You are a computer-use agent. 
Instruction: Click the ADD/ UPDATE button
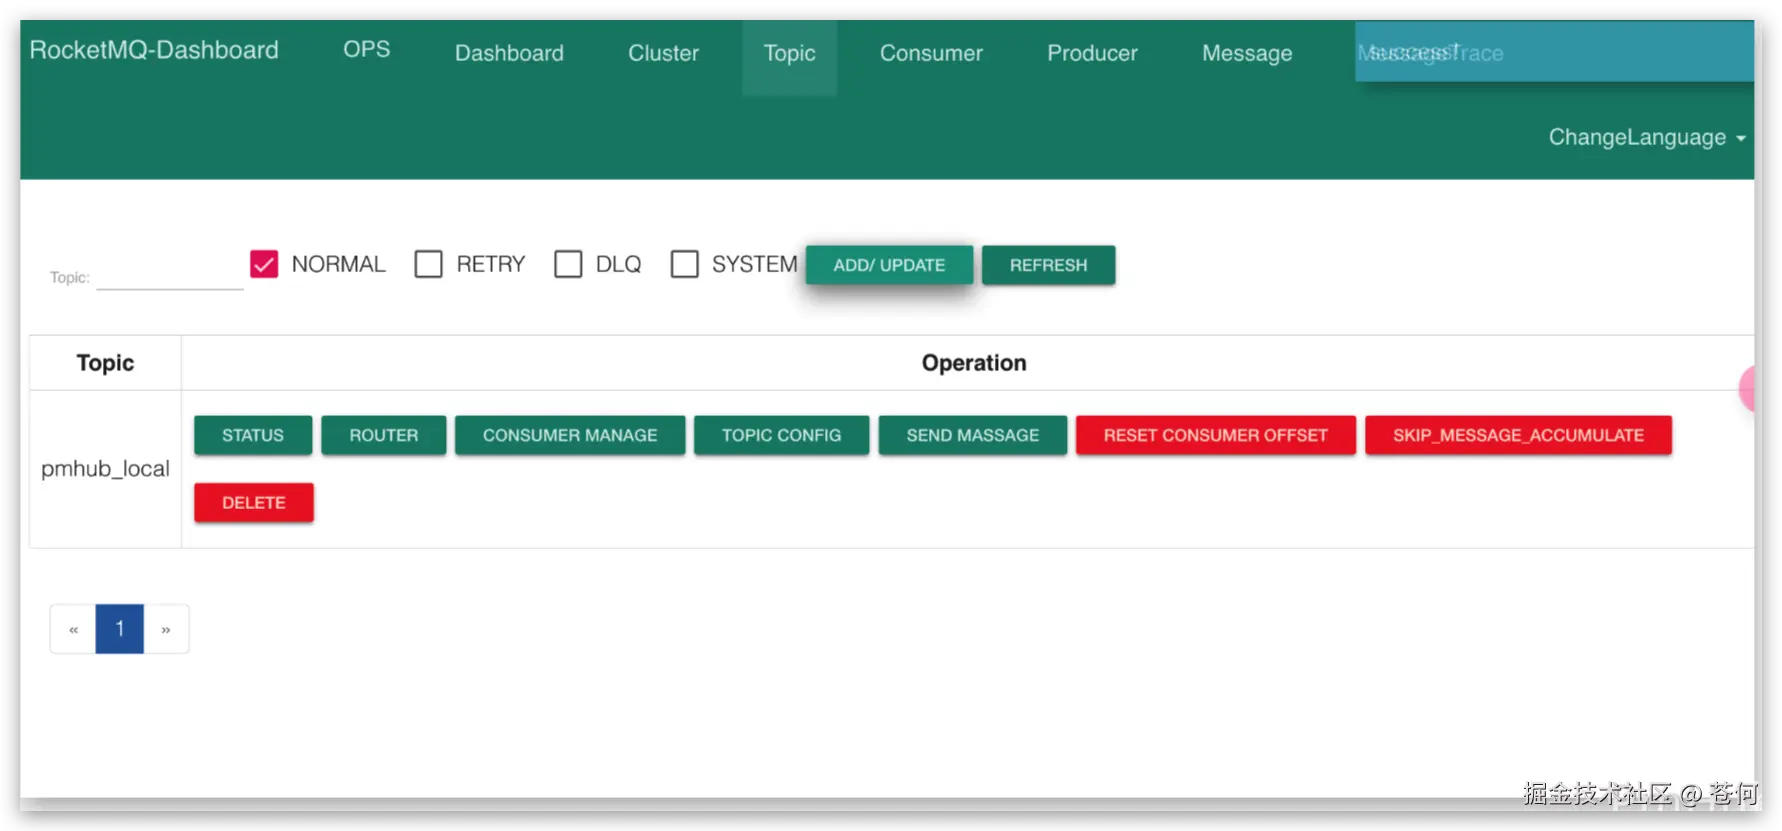[889, 265]
